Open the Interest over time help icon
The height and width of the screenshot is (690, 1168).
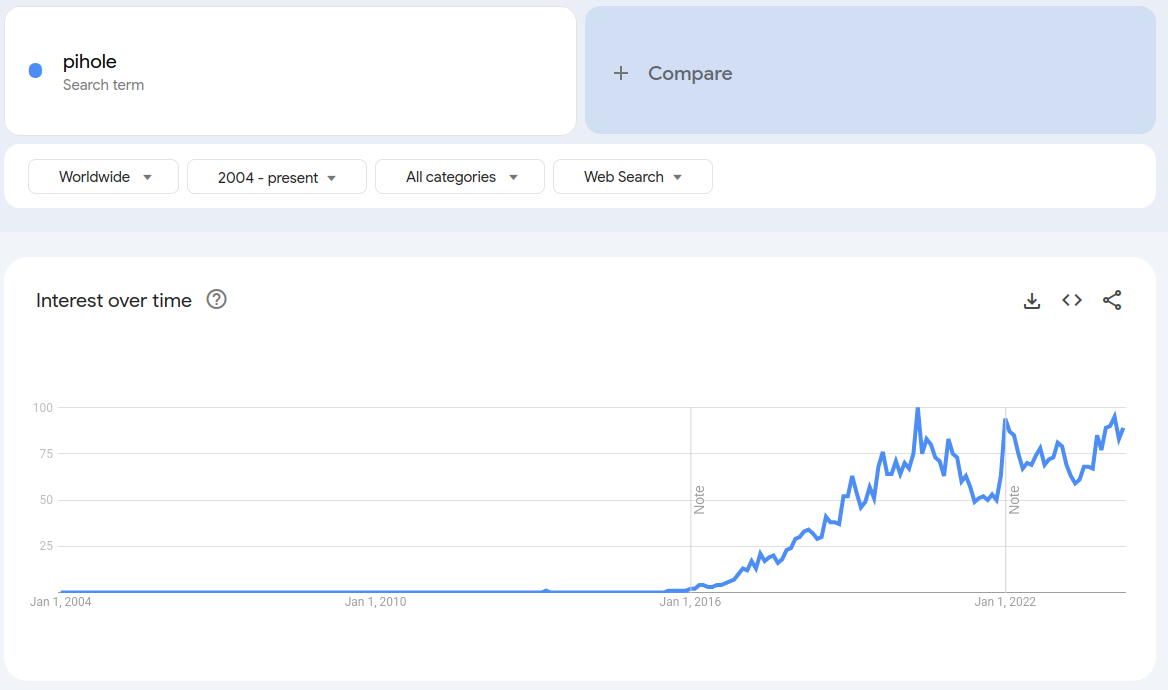click(x=216, y=299)
